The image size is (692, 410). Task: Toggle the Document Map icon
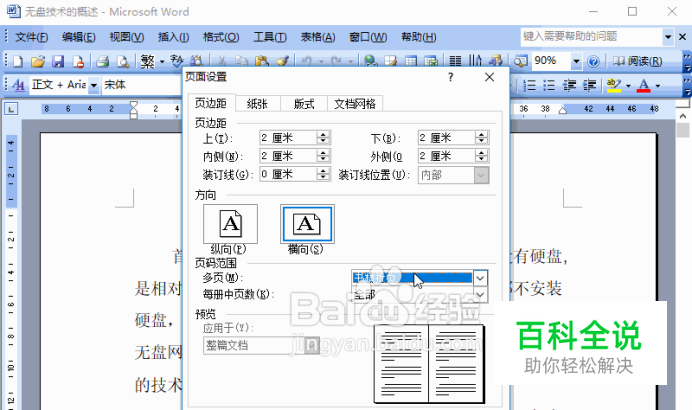[520, 61]
